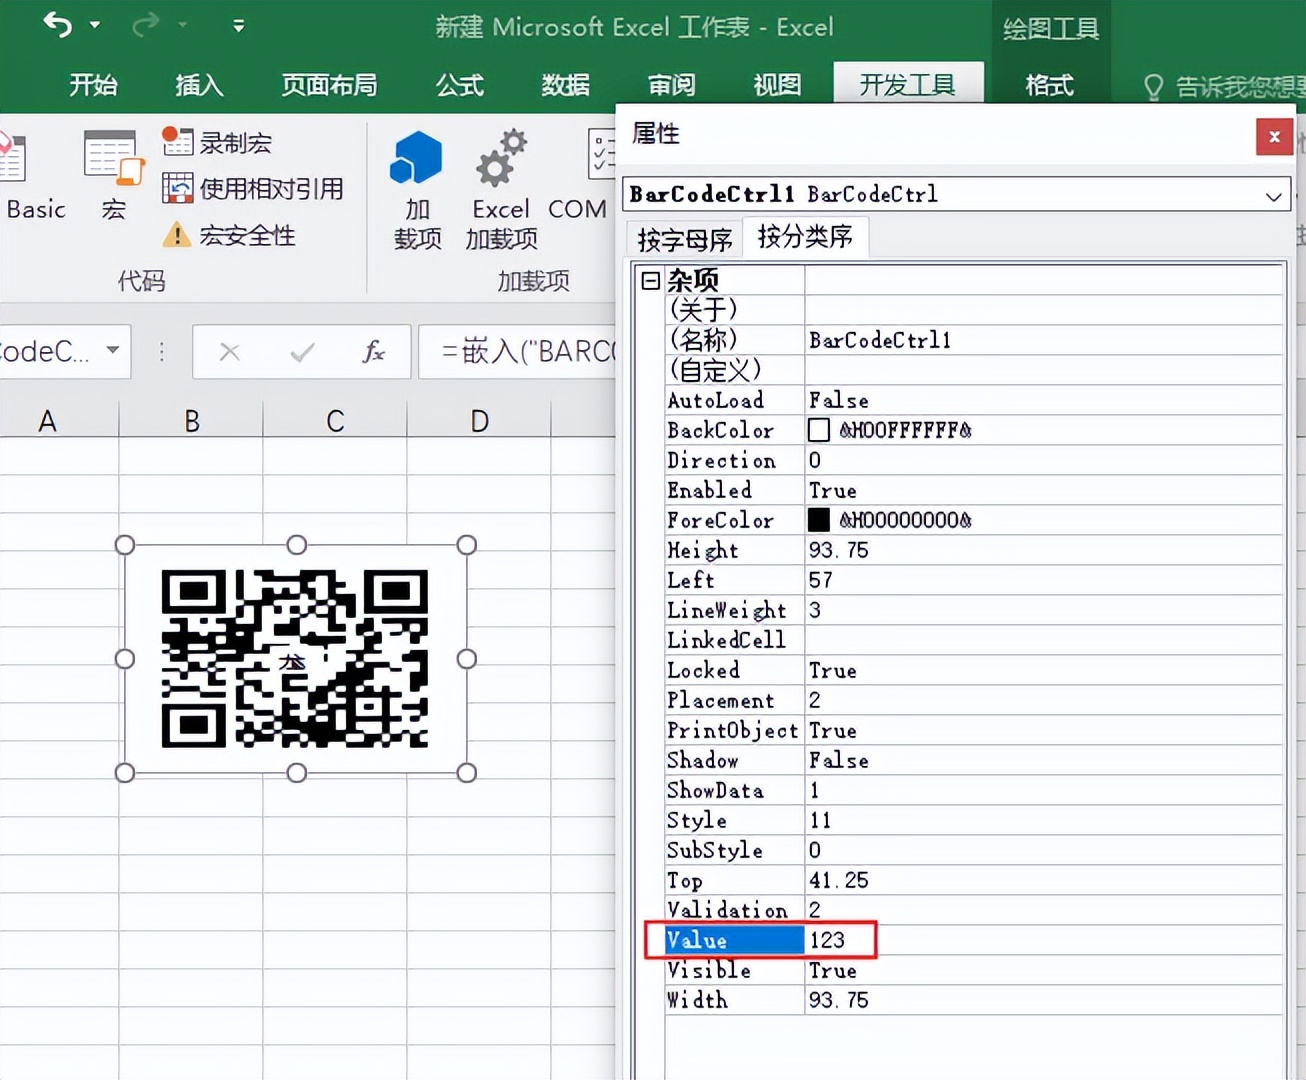Select the (自定义) property row
This screenshot has width=1306, height=1080.
click(x=974, y=370)
